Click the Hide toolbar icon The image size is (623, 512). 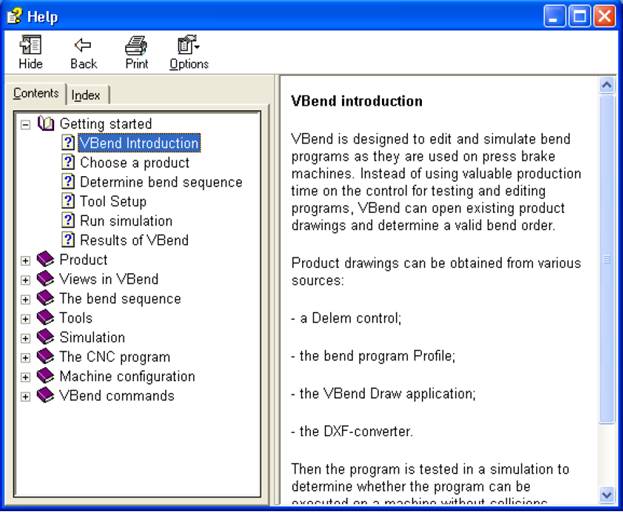[31, 45]
